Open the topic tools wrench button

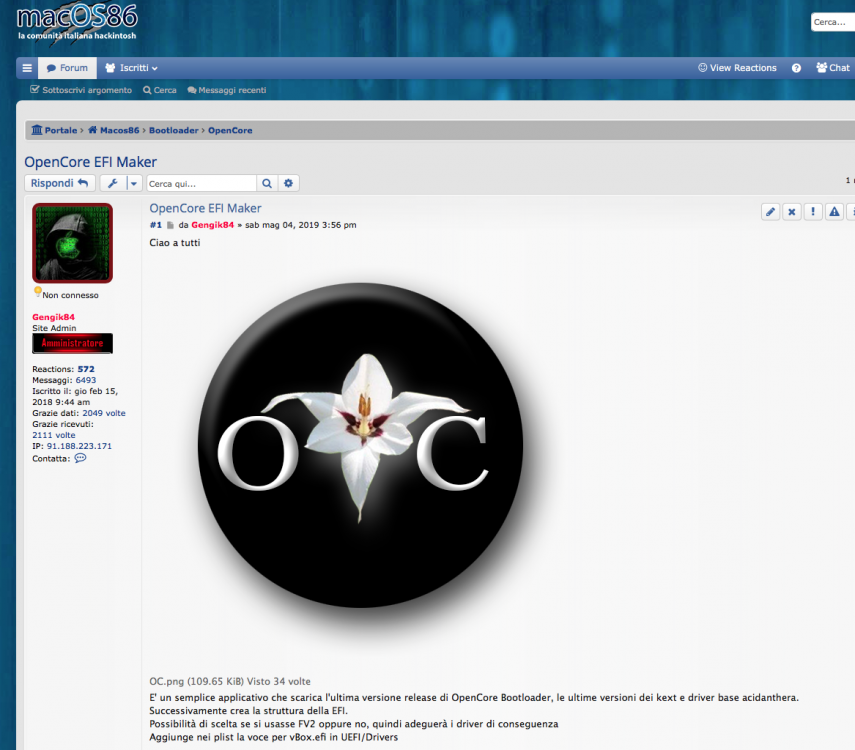pos(113,183)
